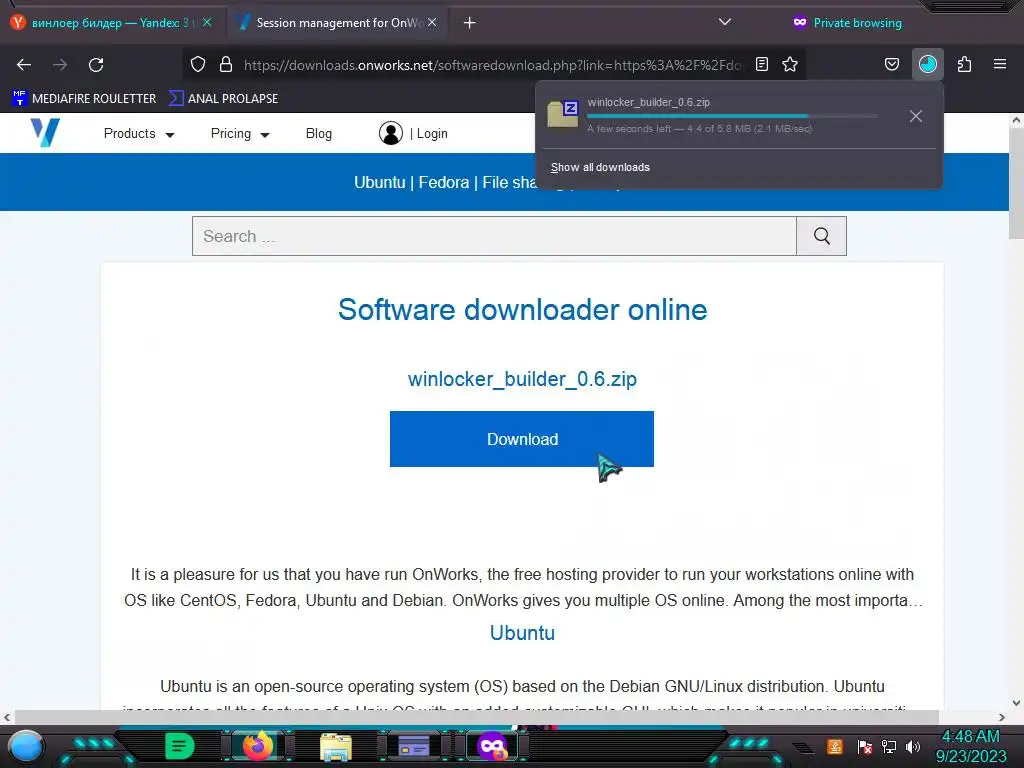Click the Software downloader online heading
Screen dimensions: 1024x768
click(522, 310)
